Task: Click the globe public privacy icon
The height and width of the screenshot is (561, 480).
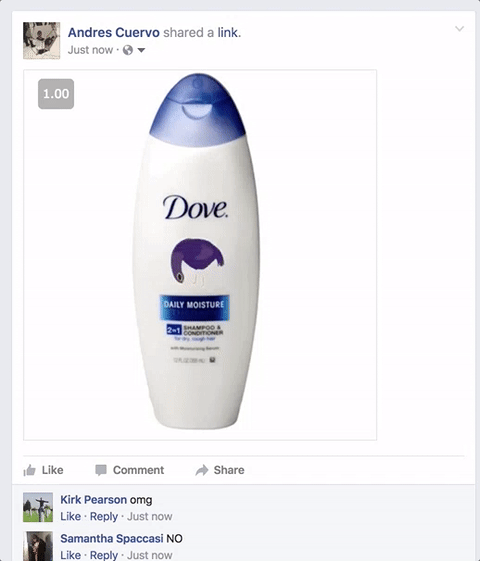Action: tap(128, 50)
